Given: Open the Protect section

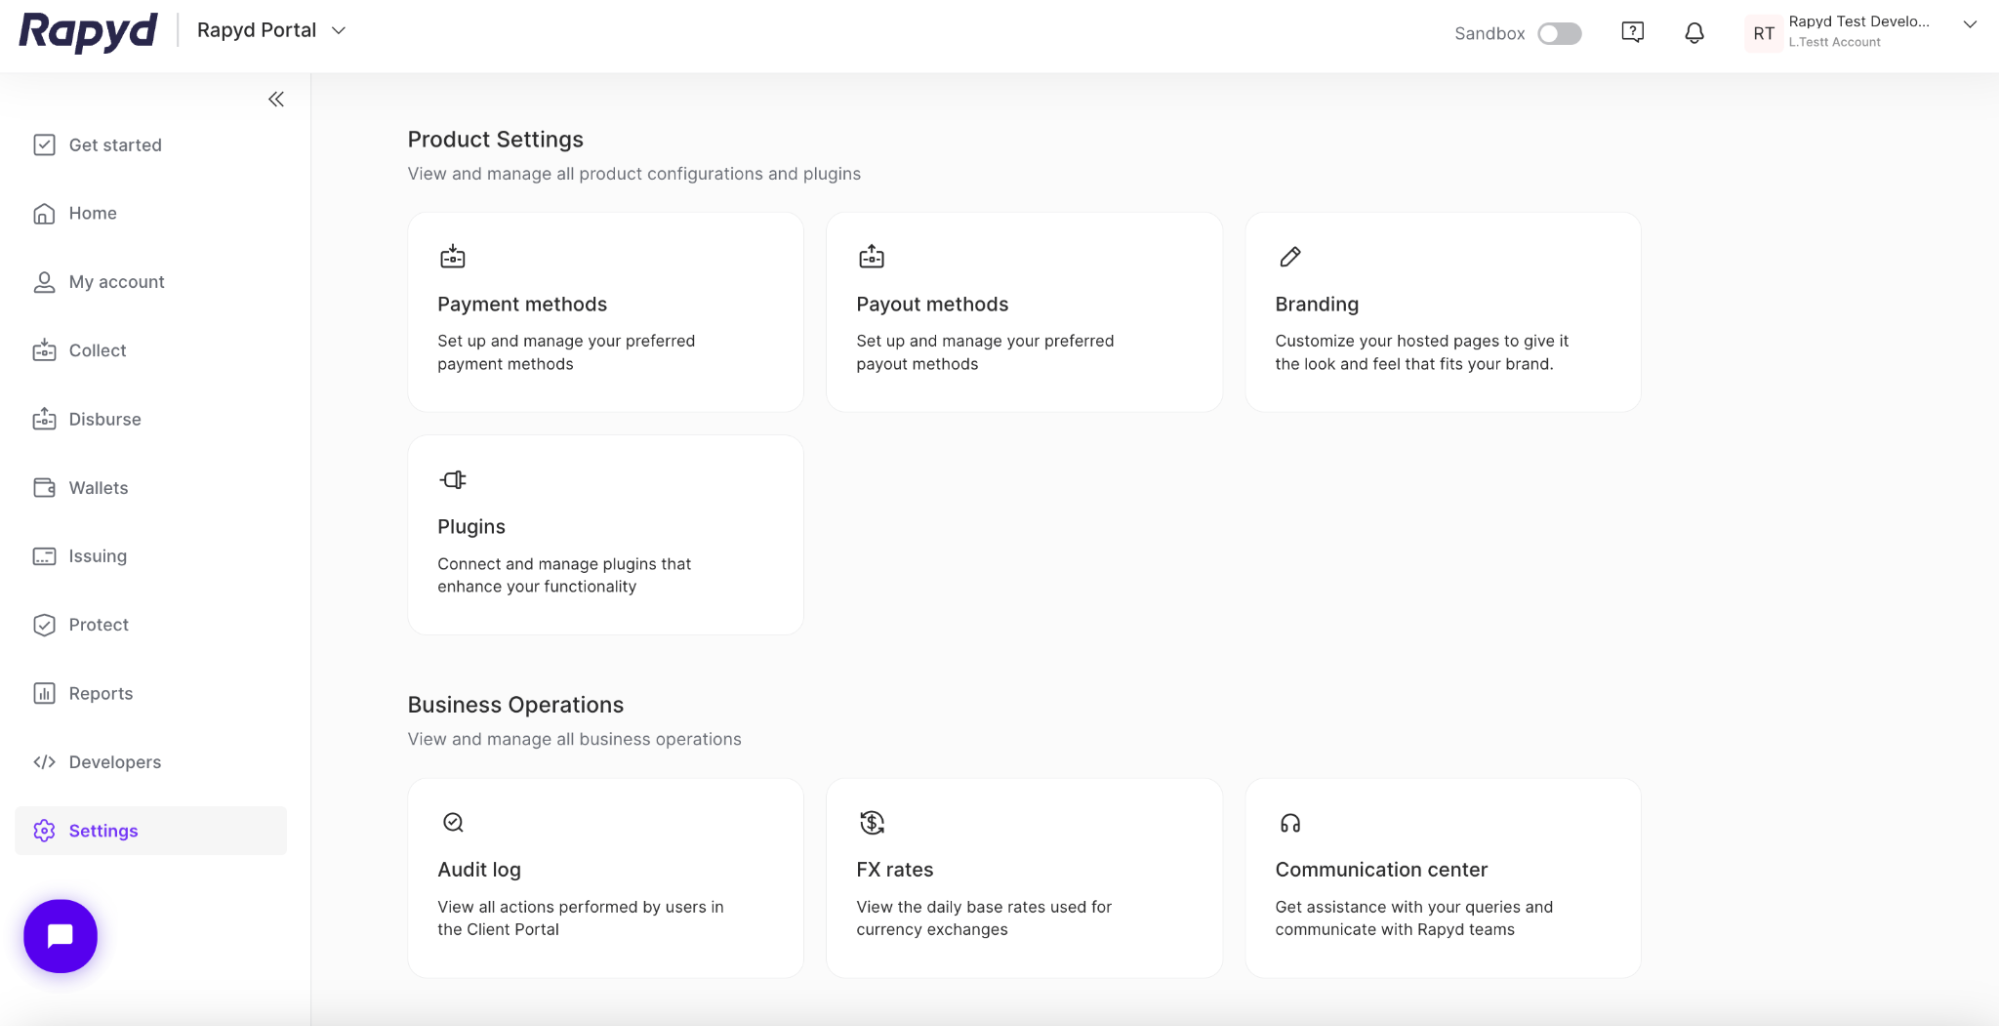Looking at the screenshot, I should click(98, 624).
